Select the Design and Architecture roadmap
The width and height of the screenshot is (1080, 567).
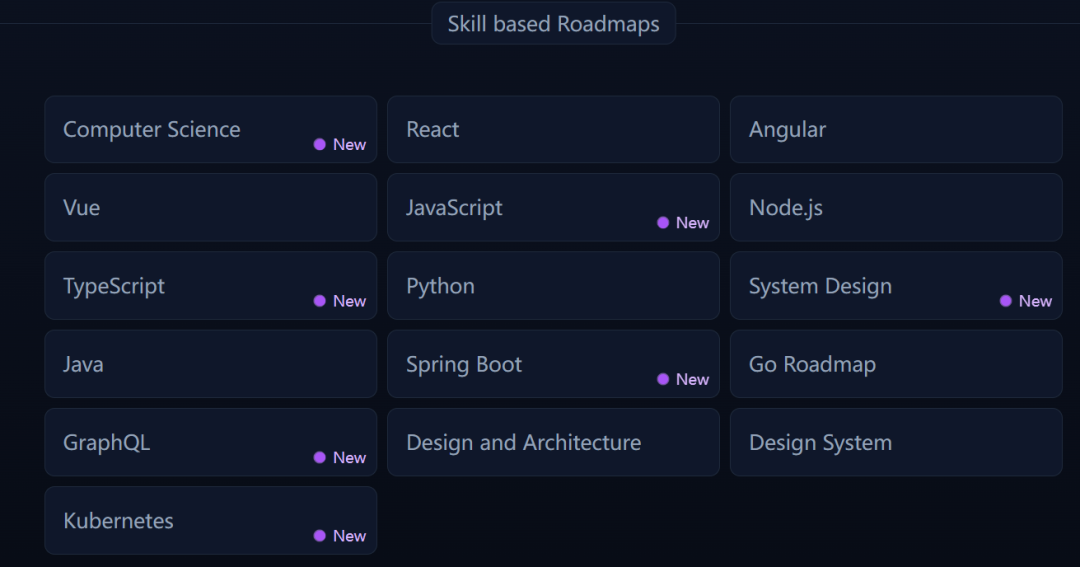553,442
